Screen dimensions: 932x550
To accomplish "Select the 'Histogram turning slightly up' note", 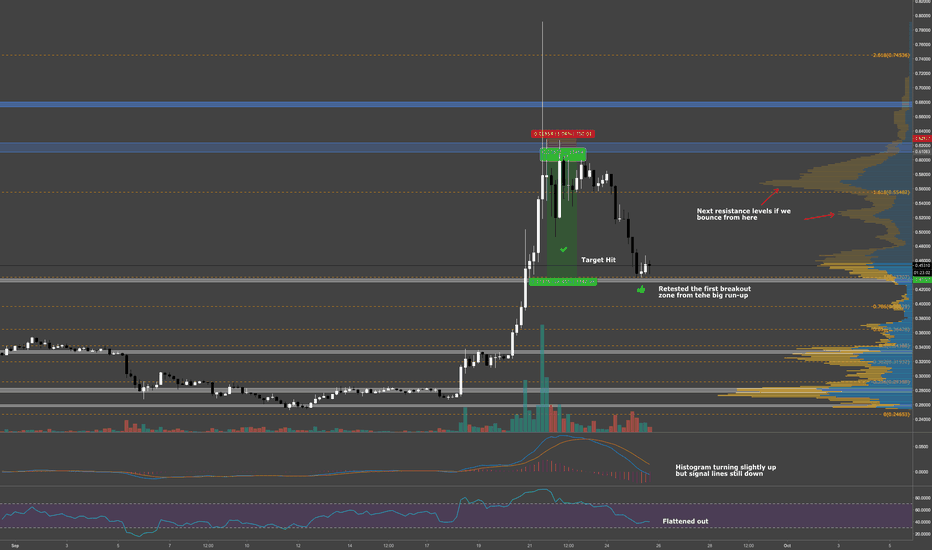I will [x=725, y=470].
